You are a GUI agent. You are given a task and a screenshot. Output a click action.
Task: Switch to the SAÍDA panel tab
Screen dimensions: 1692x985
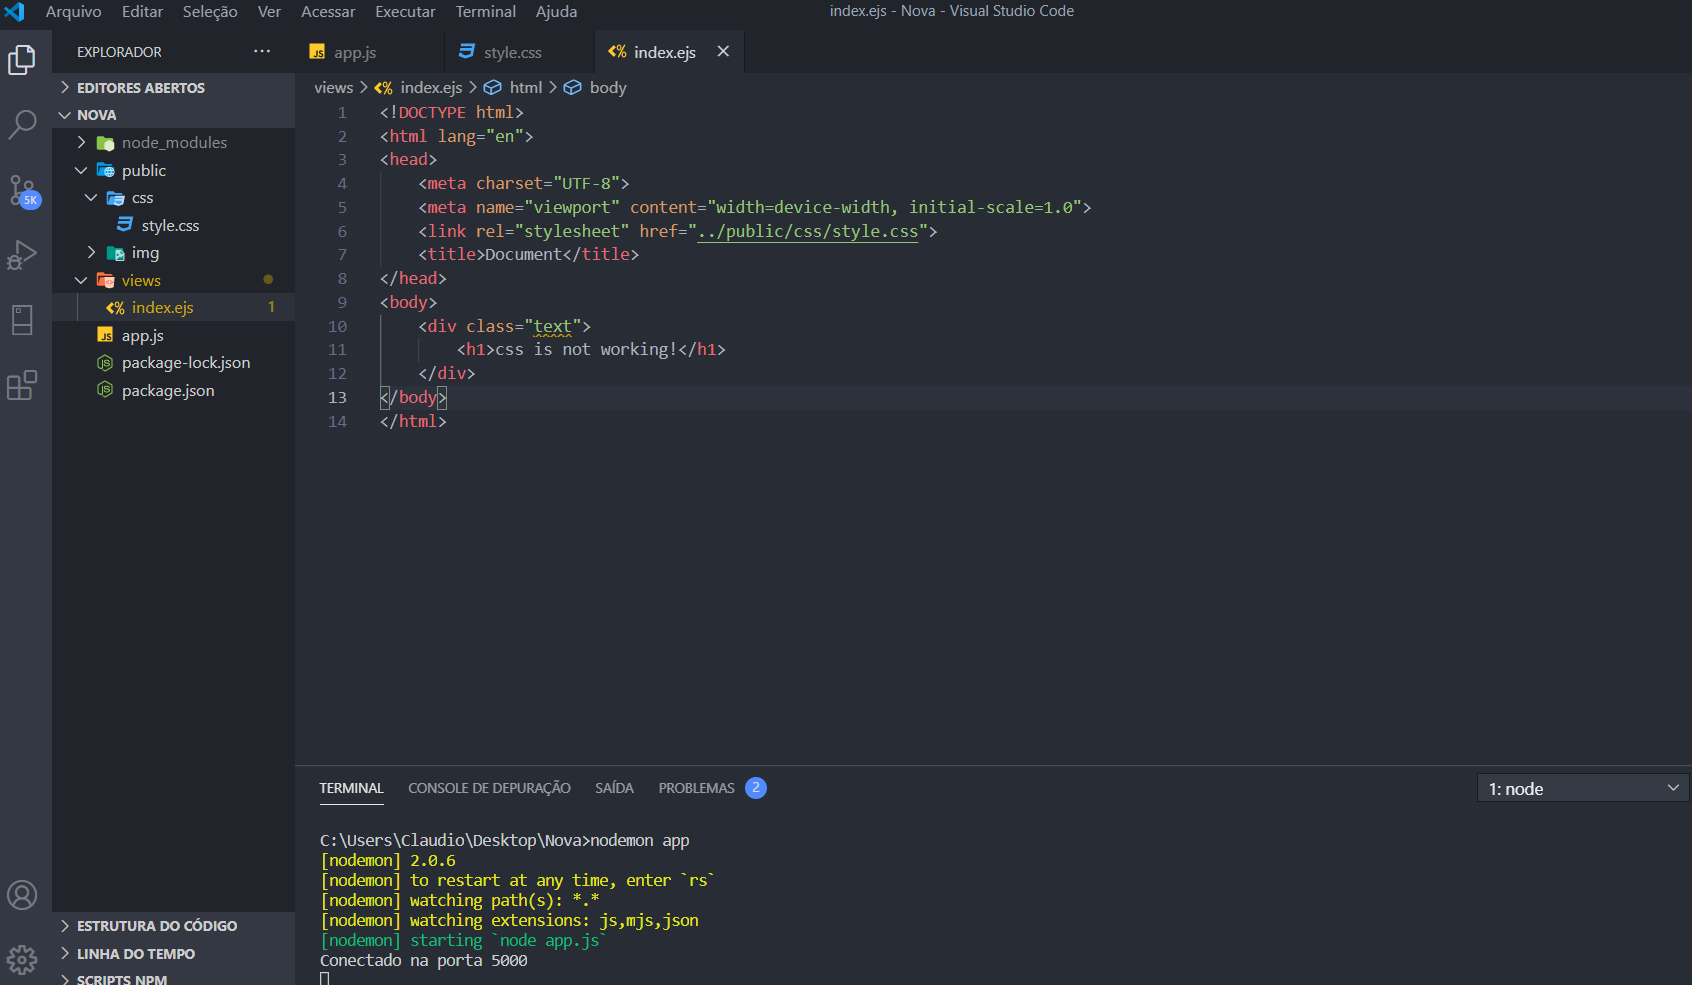(x=614, y=788)
